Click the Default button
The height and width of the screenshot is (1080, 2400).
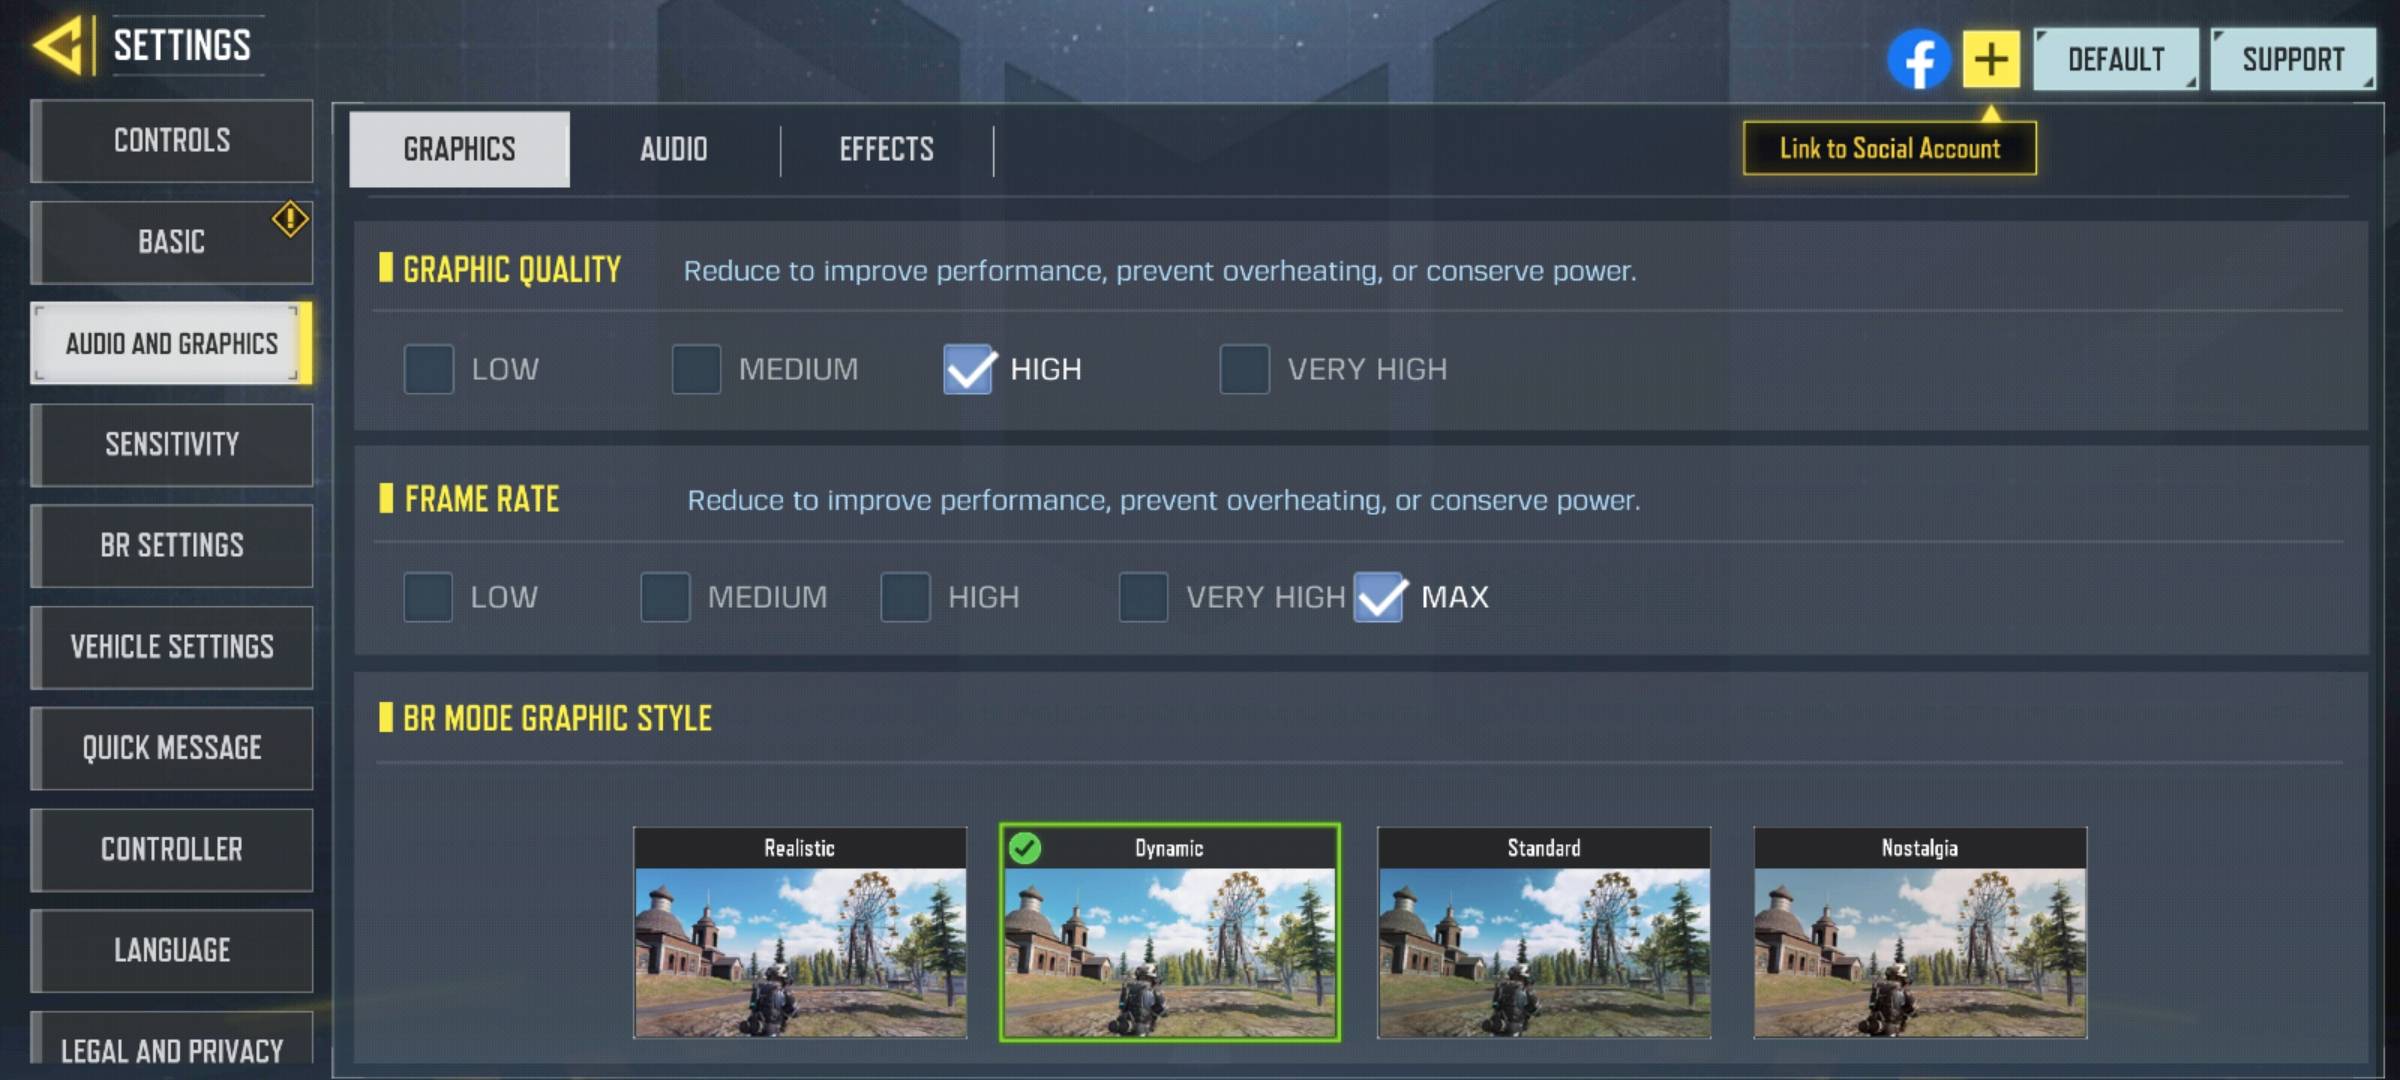2116,60
